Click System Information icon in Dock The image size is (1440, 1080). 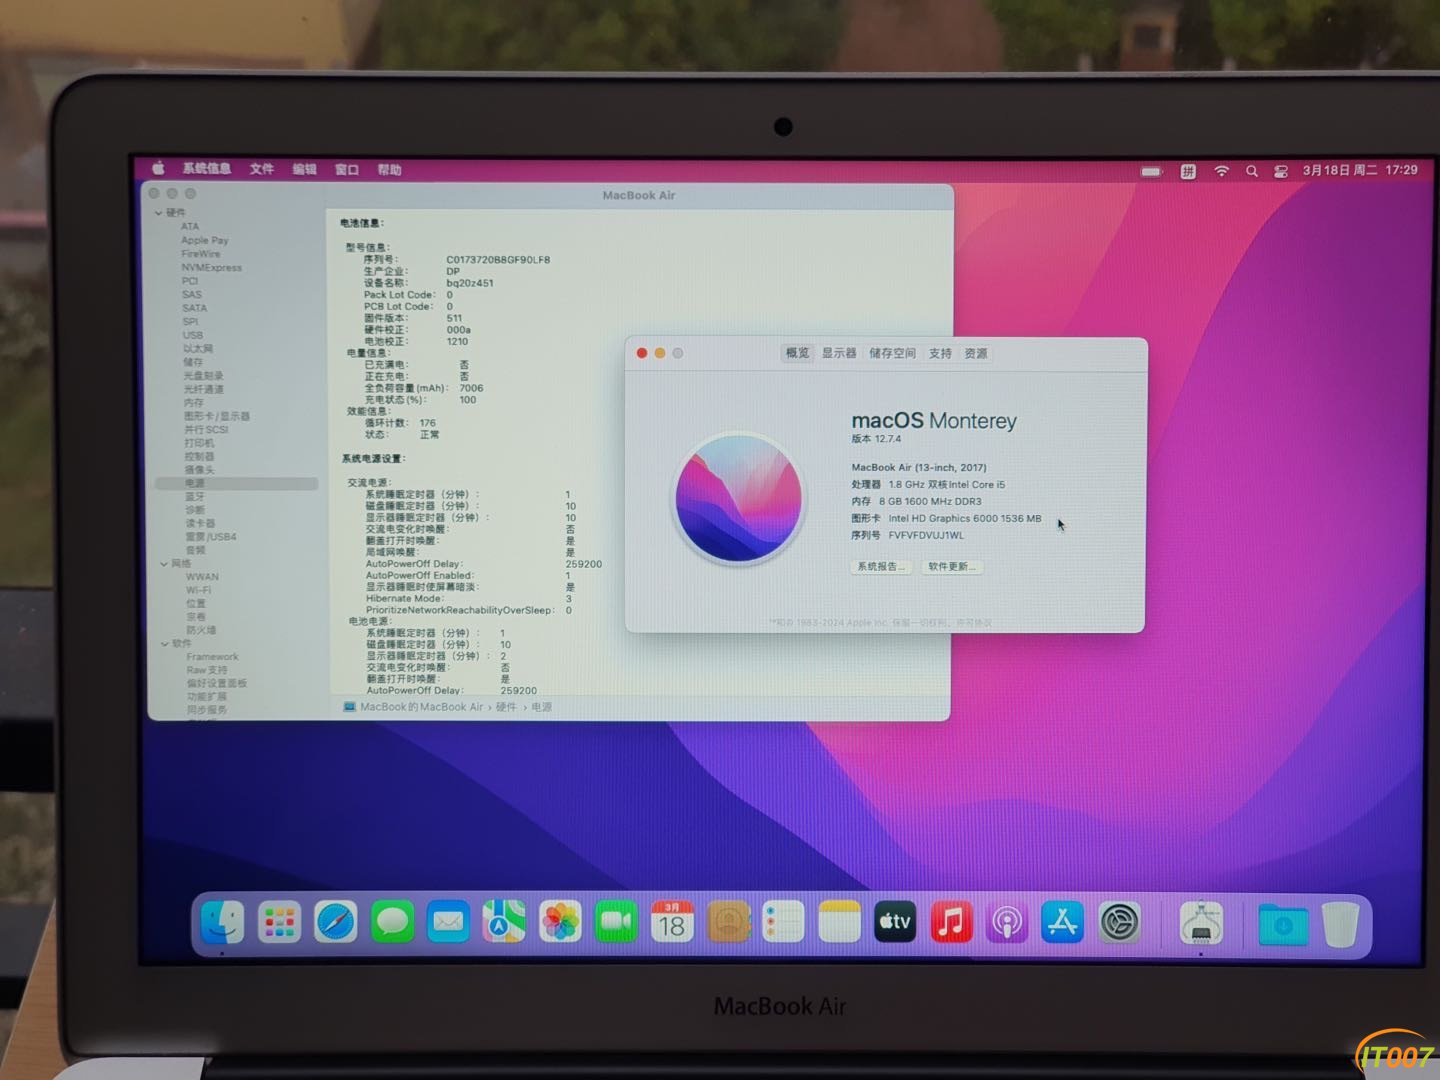(x=1201, y=922)
